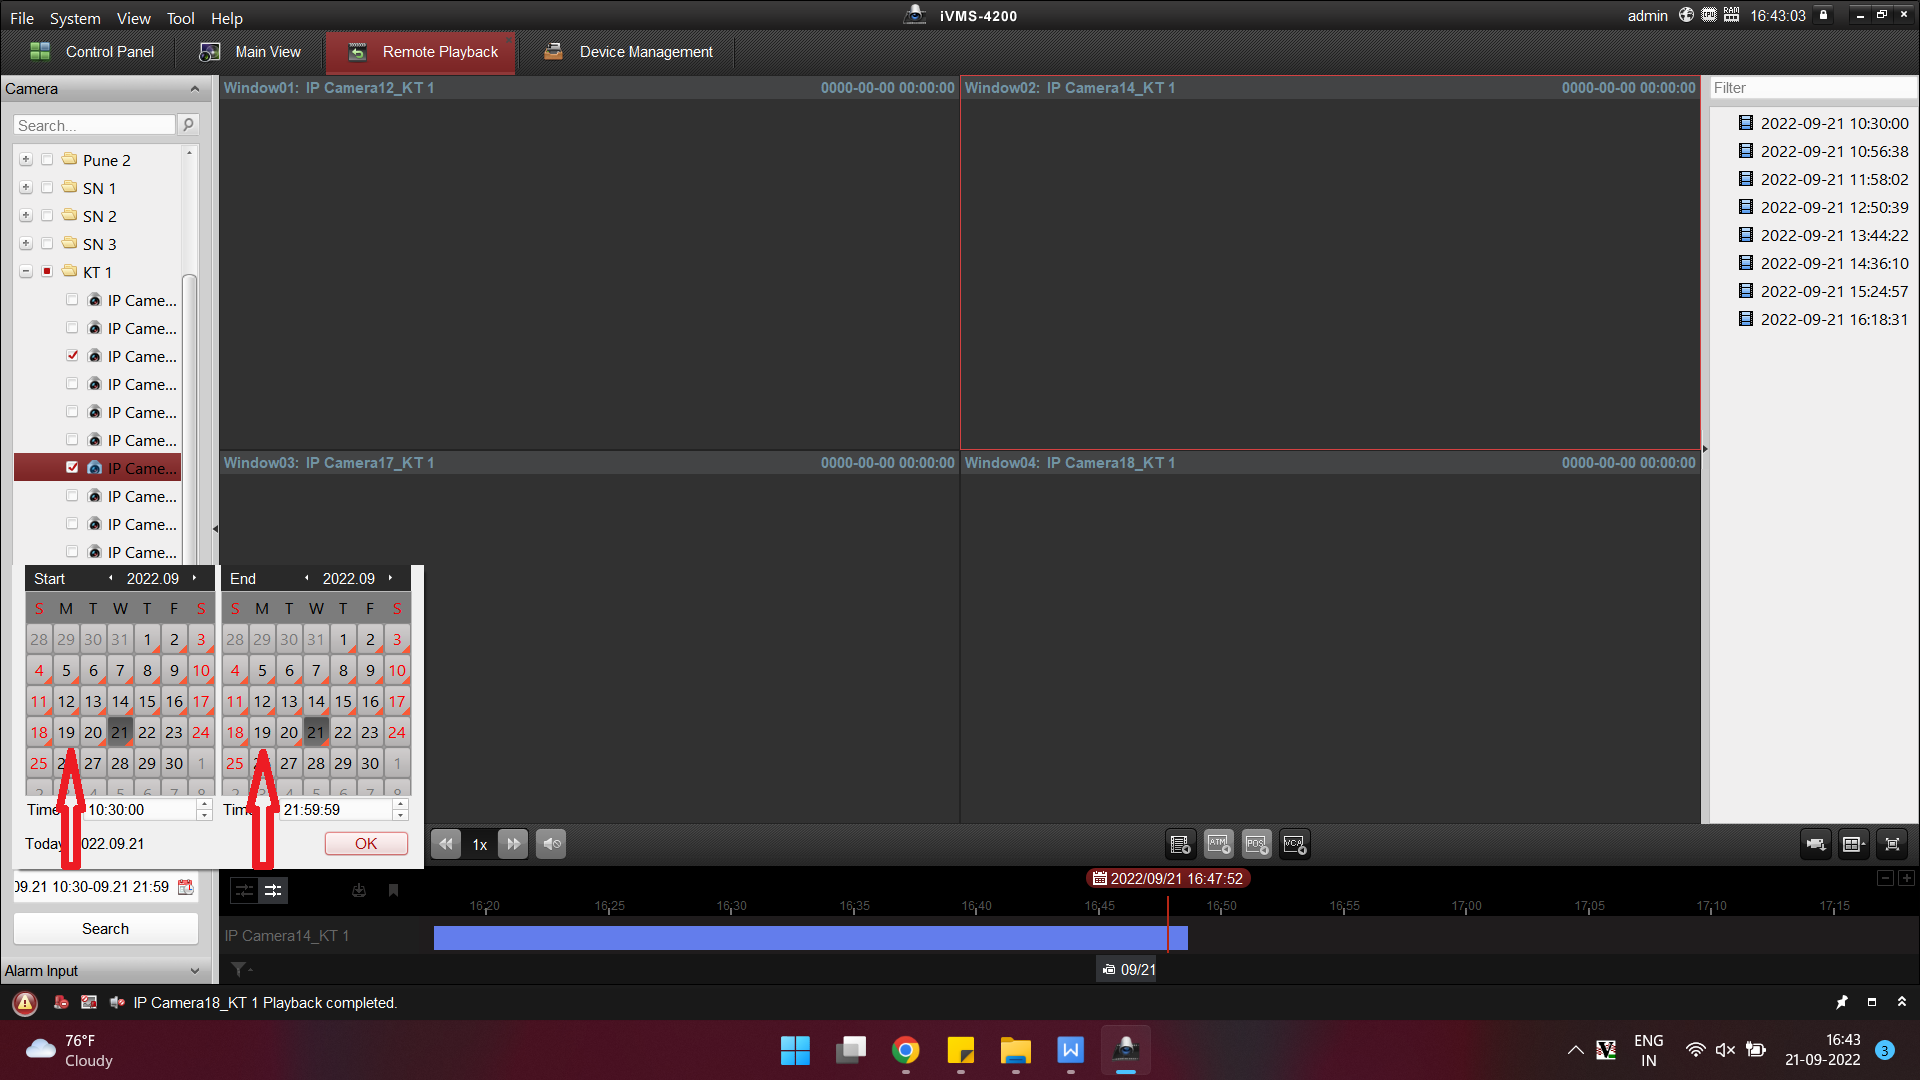Image resolution: width=1920 pixels, height=1080 pixels.
Task: Open the File menu
Action: (22, 18)
